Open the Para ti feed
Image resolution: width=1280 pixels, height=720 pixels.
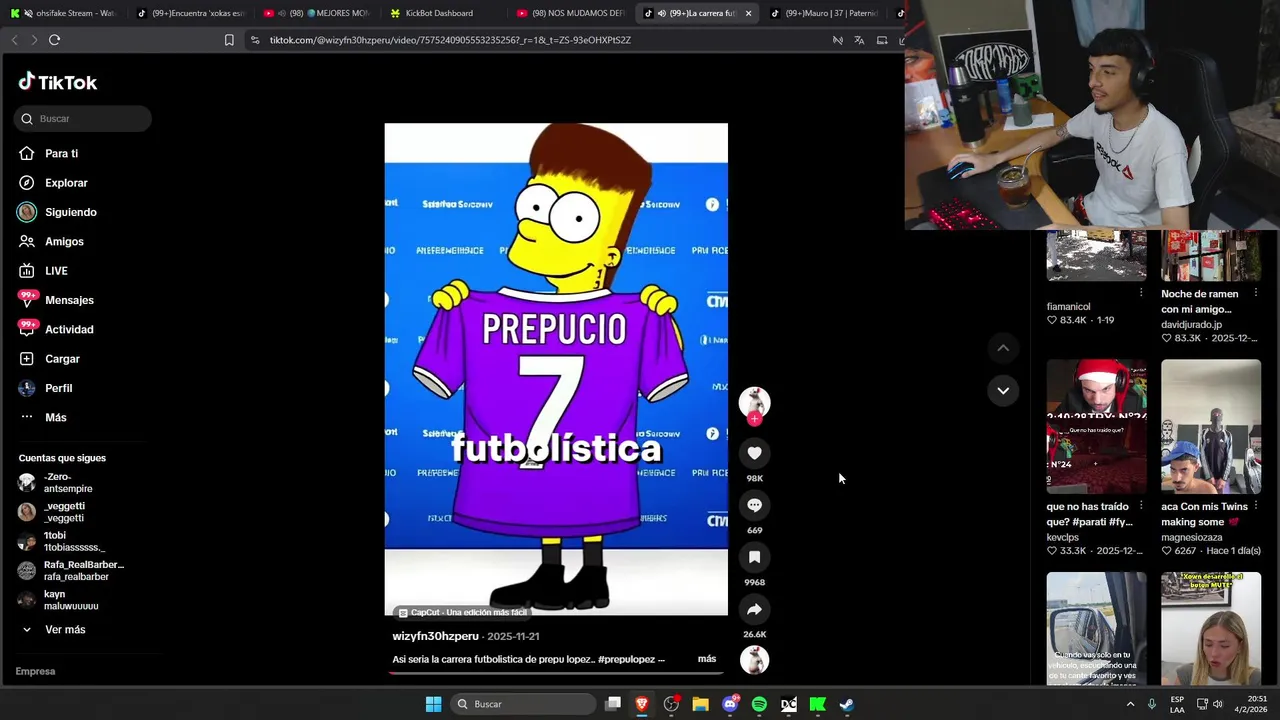point(61,154)
